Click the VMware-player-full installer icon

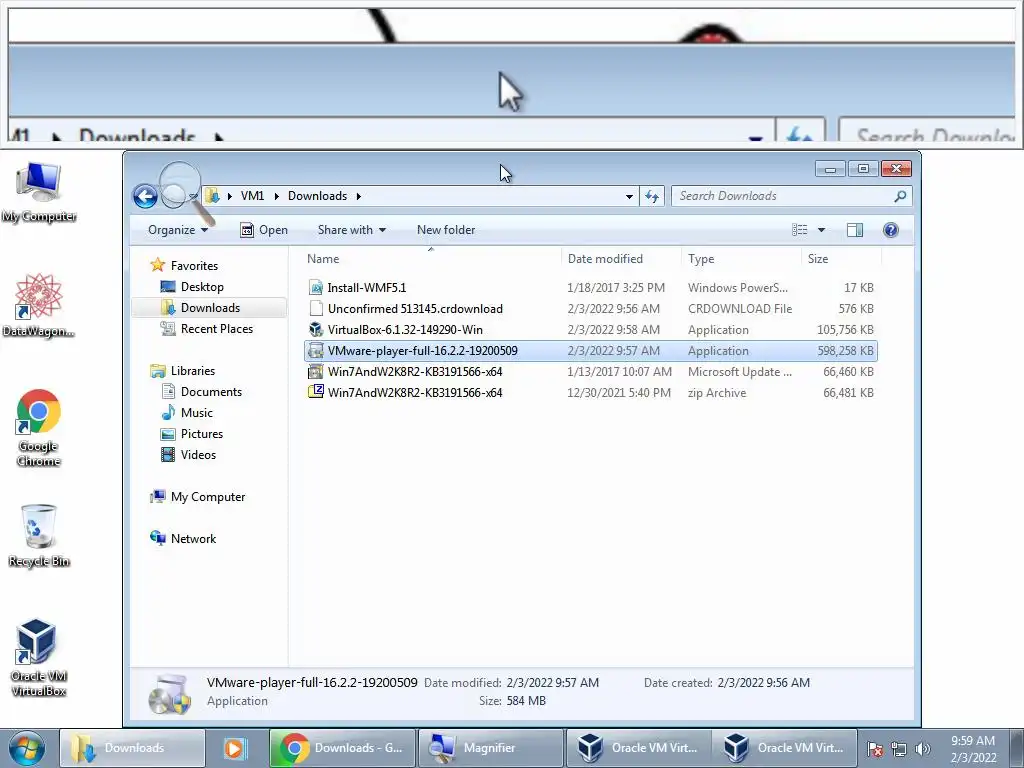click(x=316, y=351)
